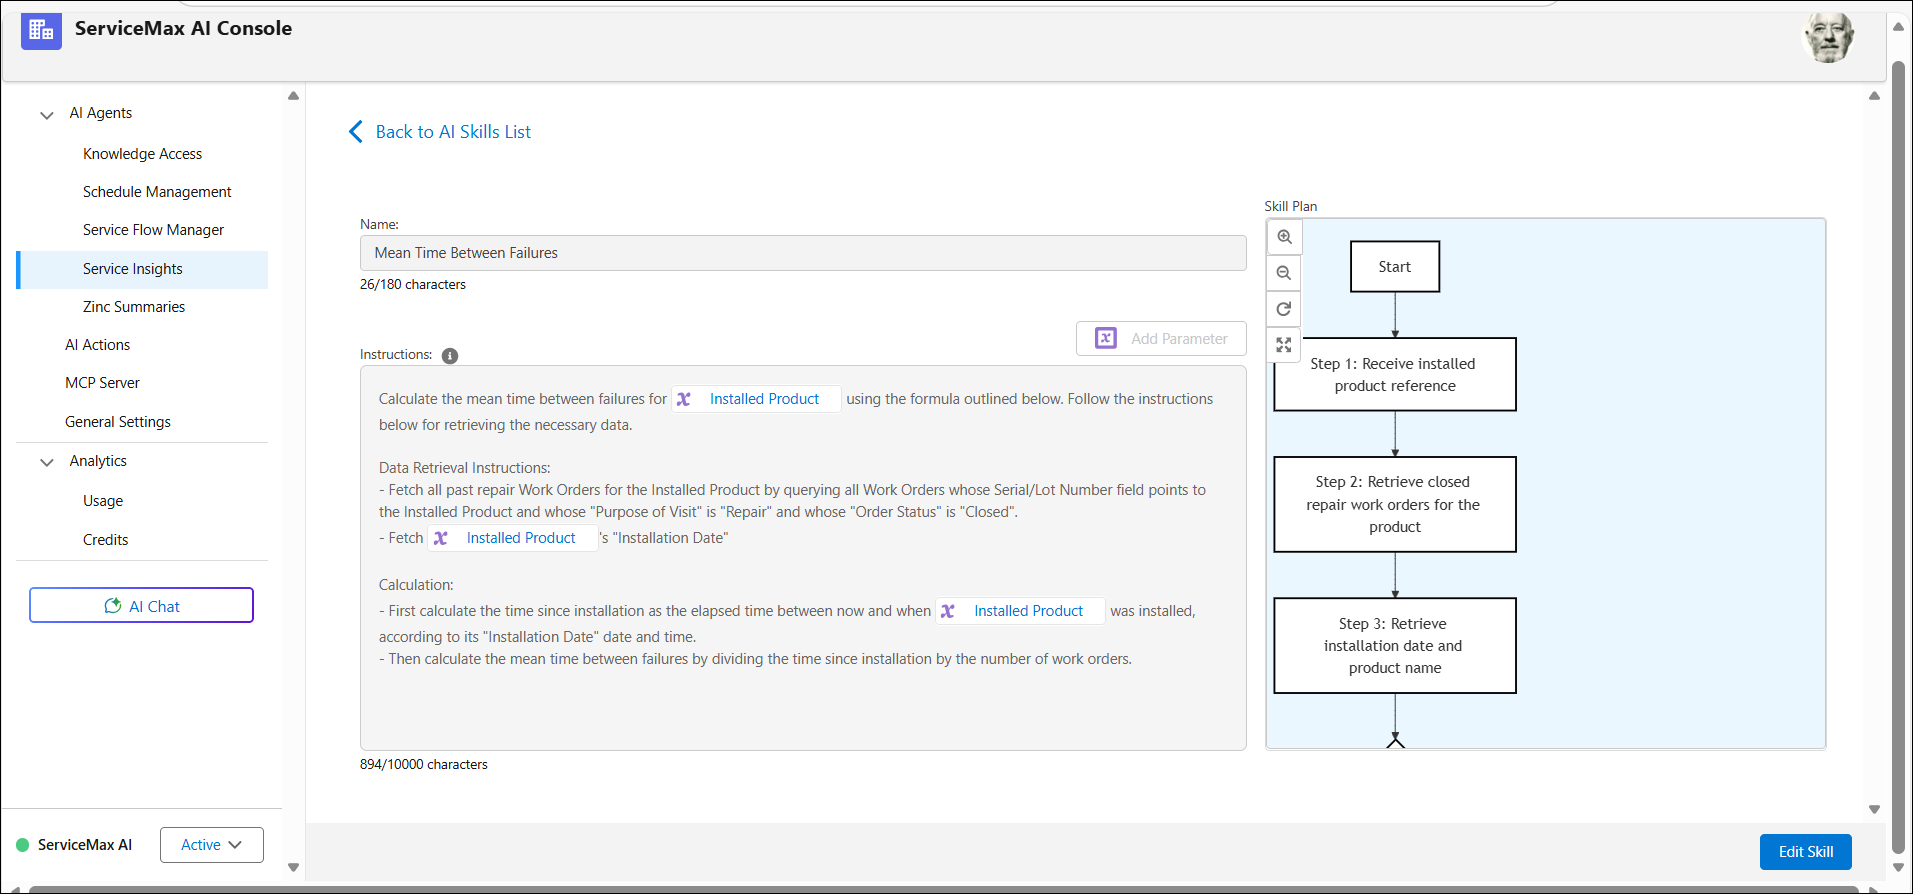The height and width of the screenshot is (894, 1913).
Task: Click the main content scroll up arrow
Action: 1874,96
